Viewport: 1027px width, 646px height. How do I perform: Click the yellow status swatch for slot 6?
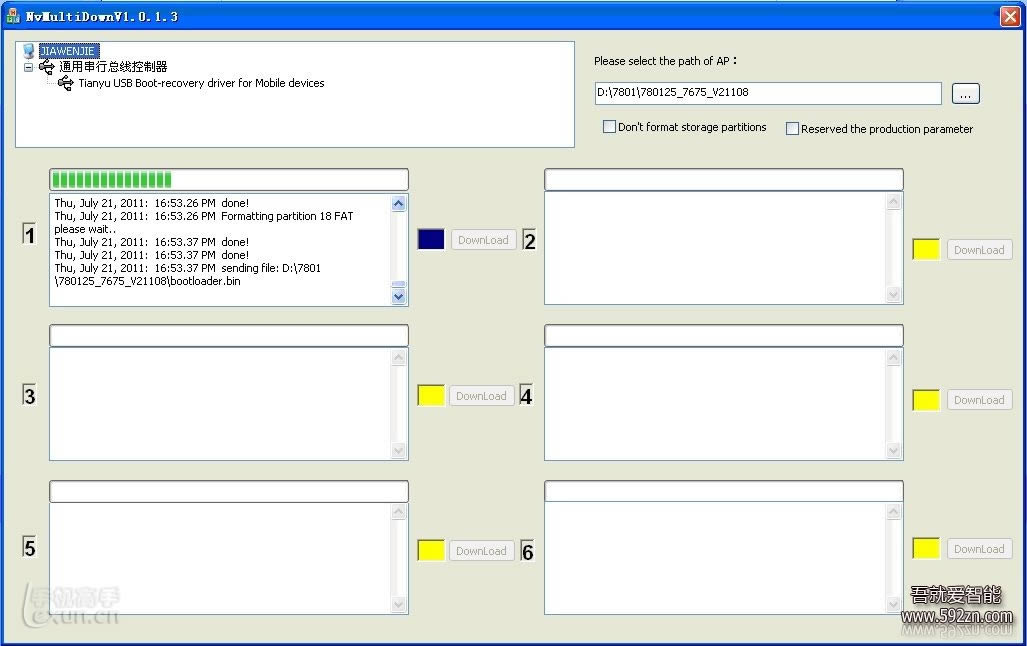(926, 549)
